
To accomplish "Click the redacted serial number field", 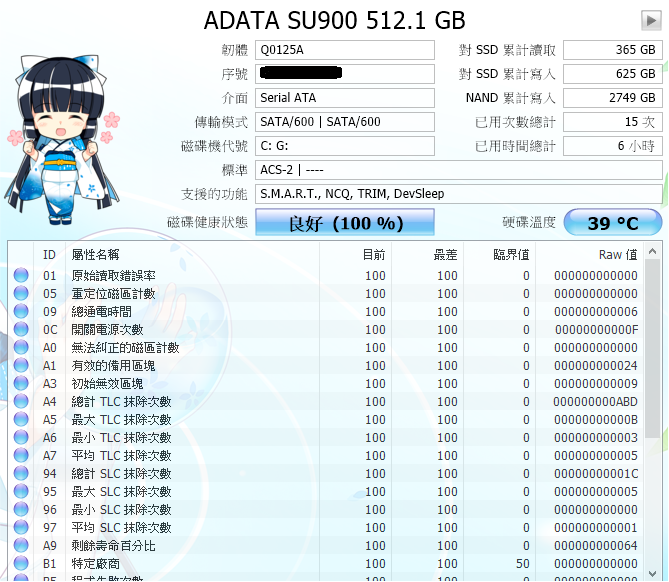I will 345,74.
